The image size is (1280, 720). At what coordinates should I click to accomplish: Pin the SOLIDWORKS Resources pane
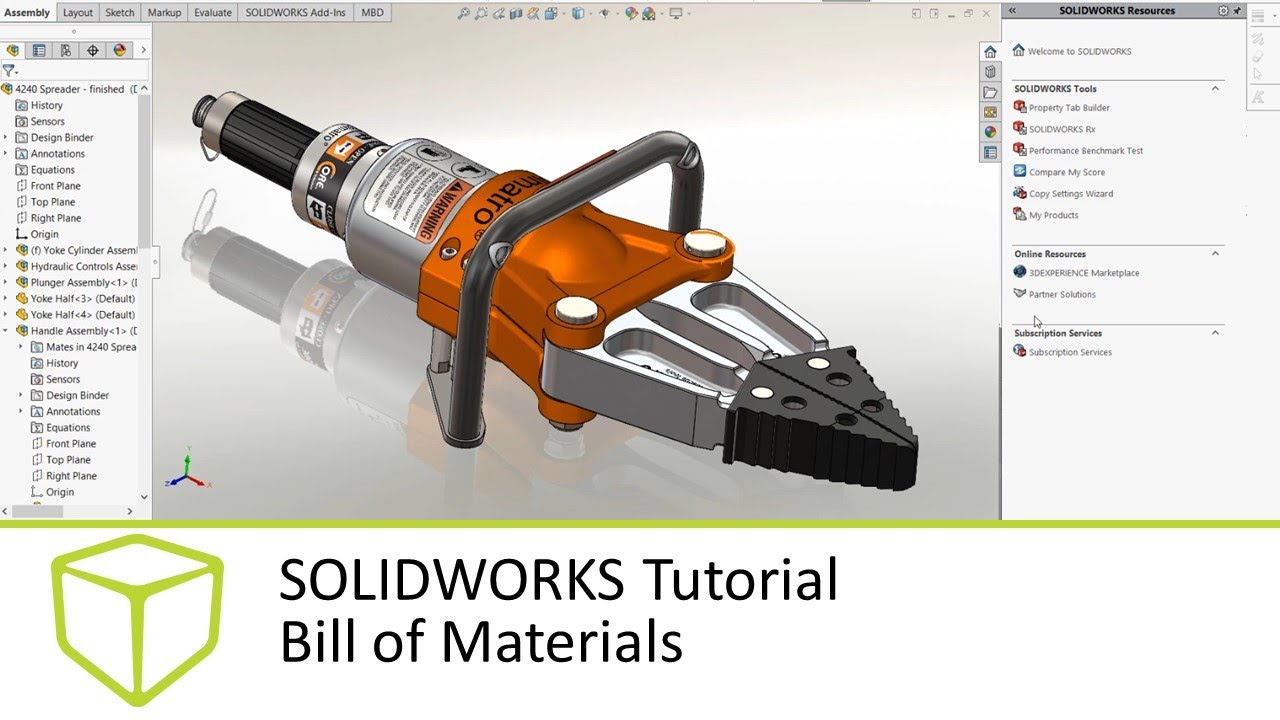1237,10
